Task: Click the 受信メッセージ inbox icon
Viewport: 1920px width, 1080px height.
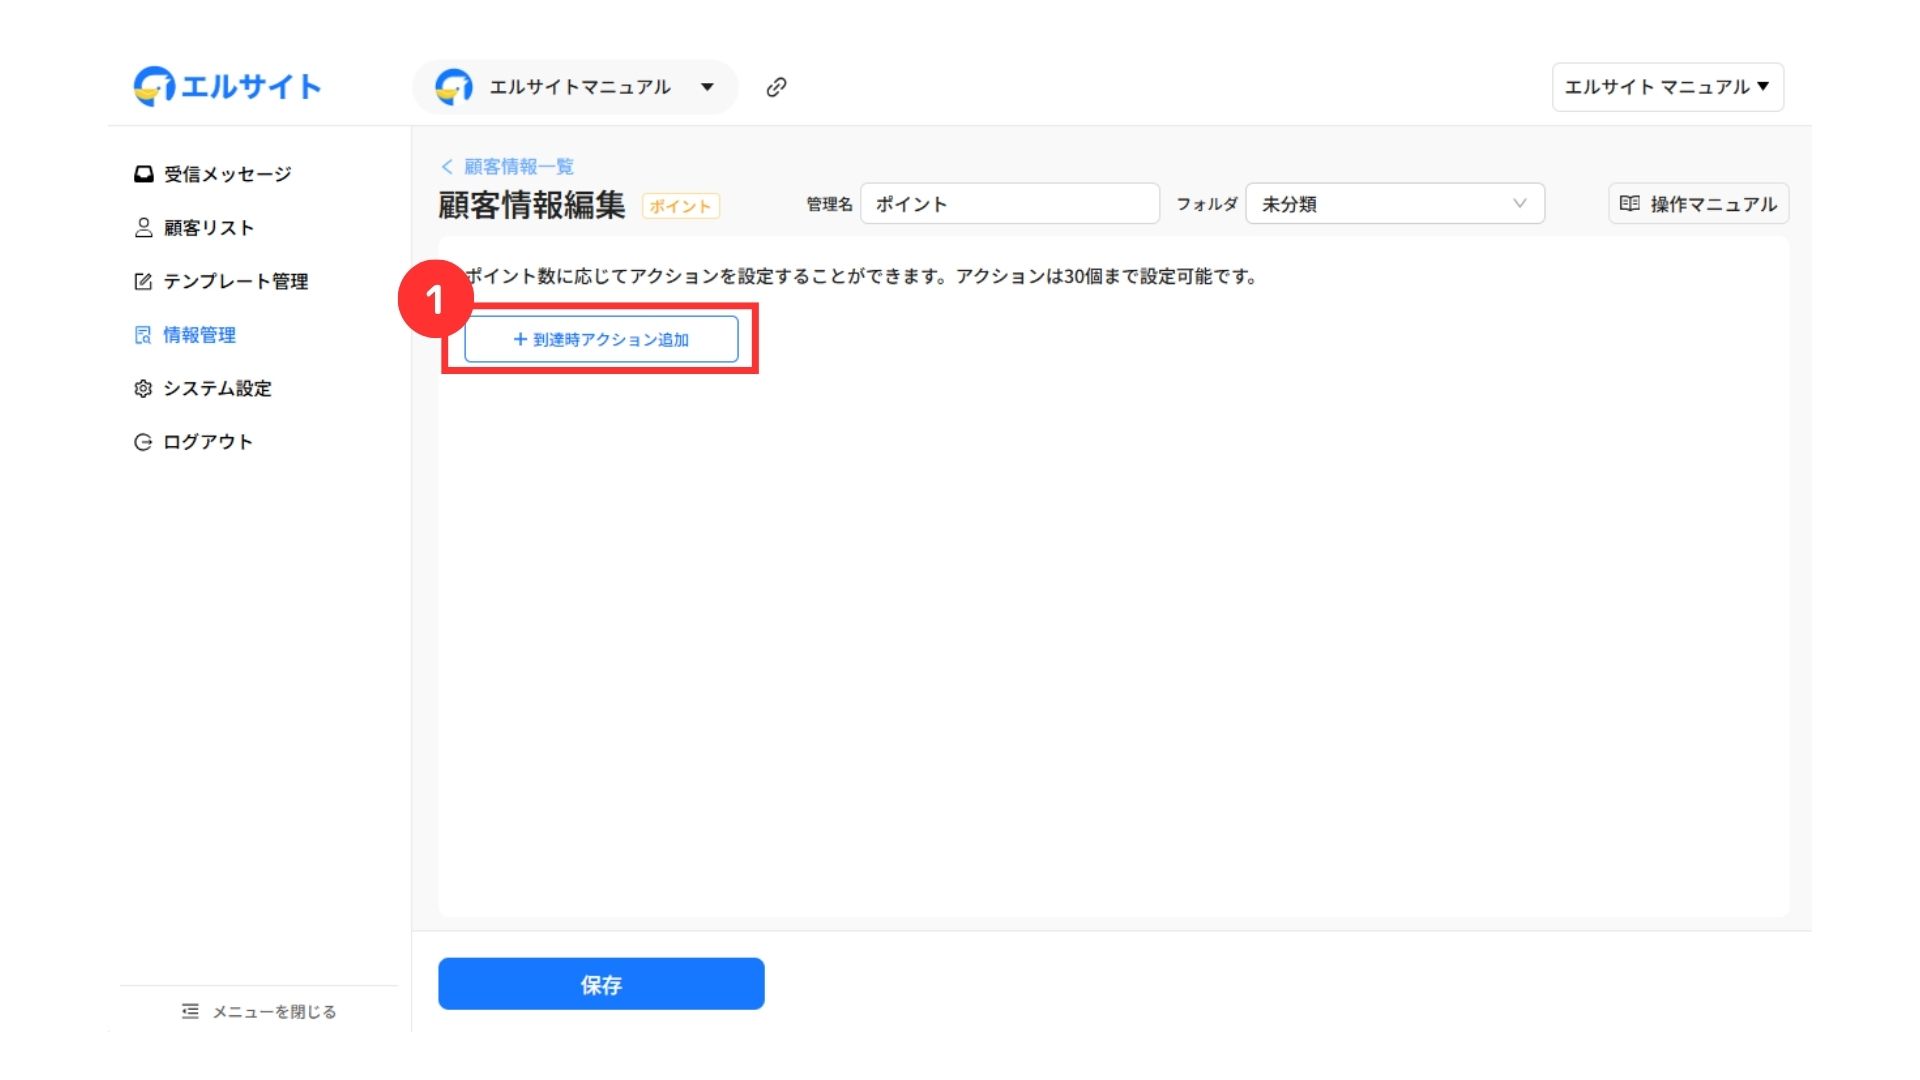Action: click(x=143, y=174)
